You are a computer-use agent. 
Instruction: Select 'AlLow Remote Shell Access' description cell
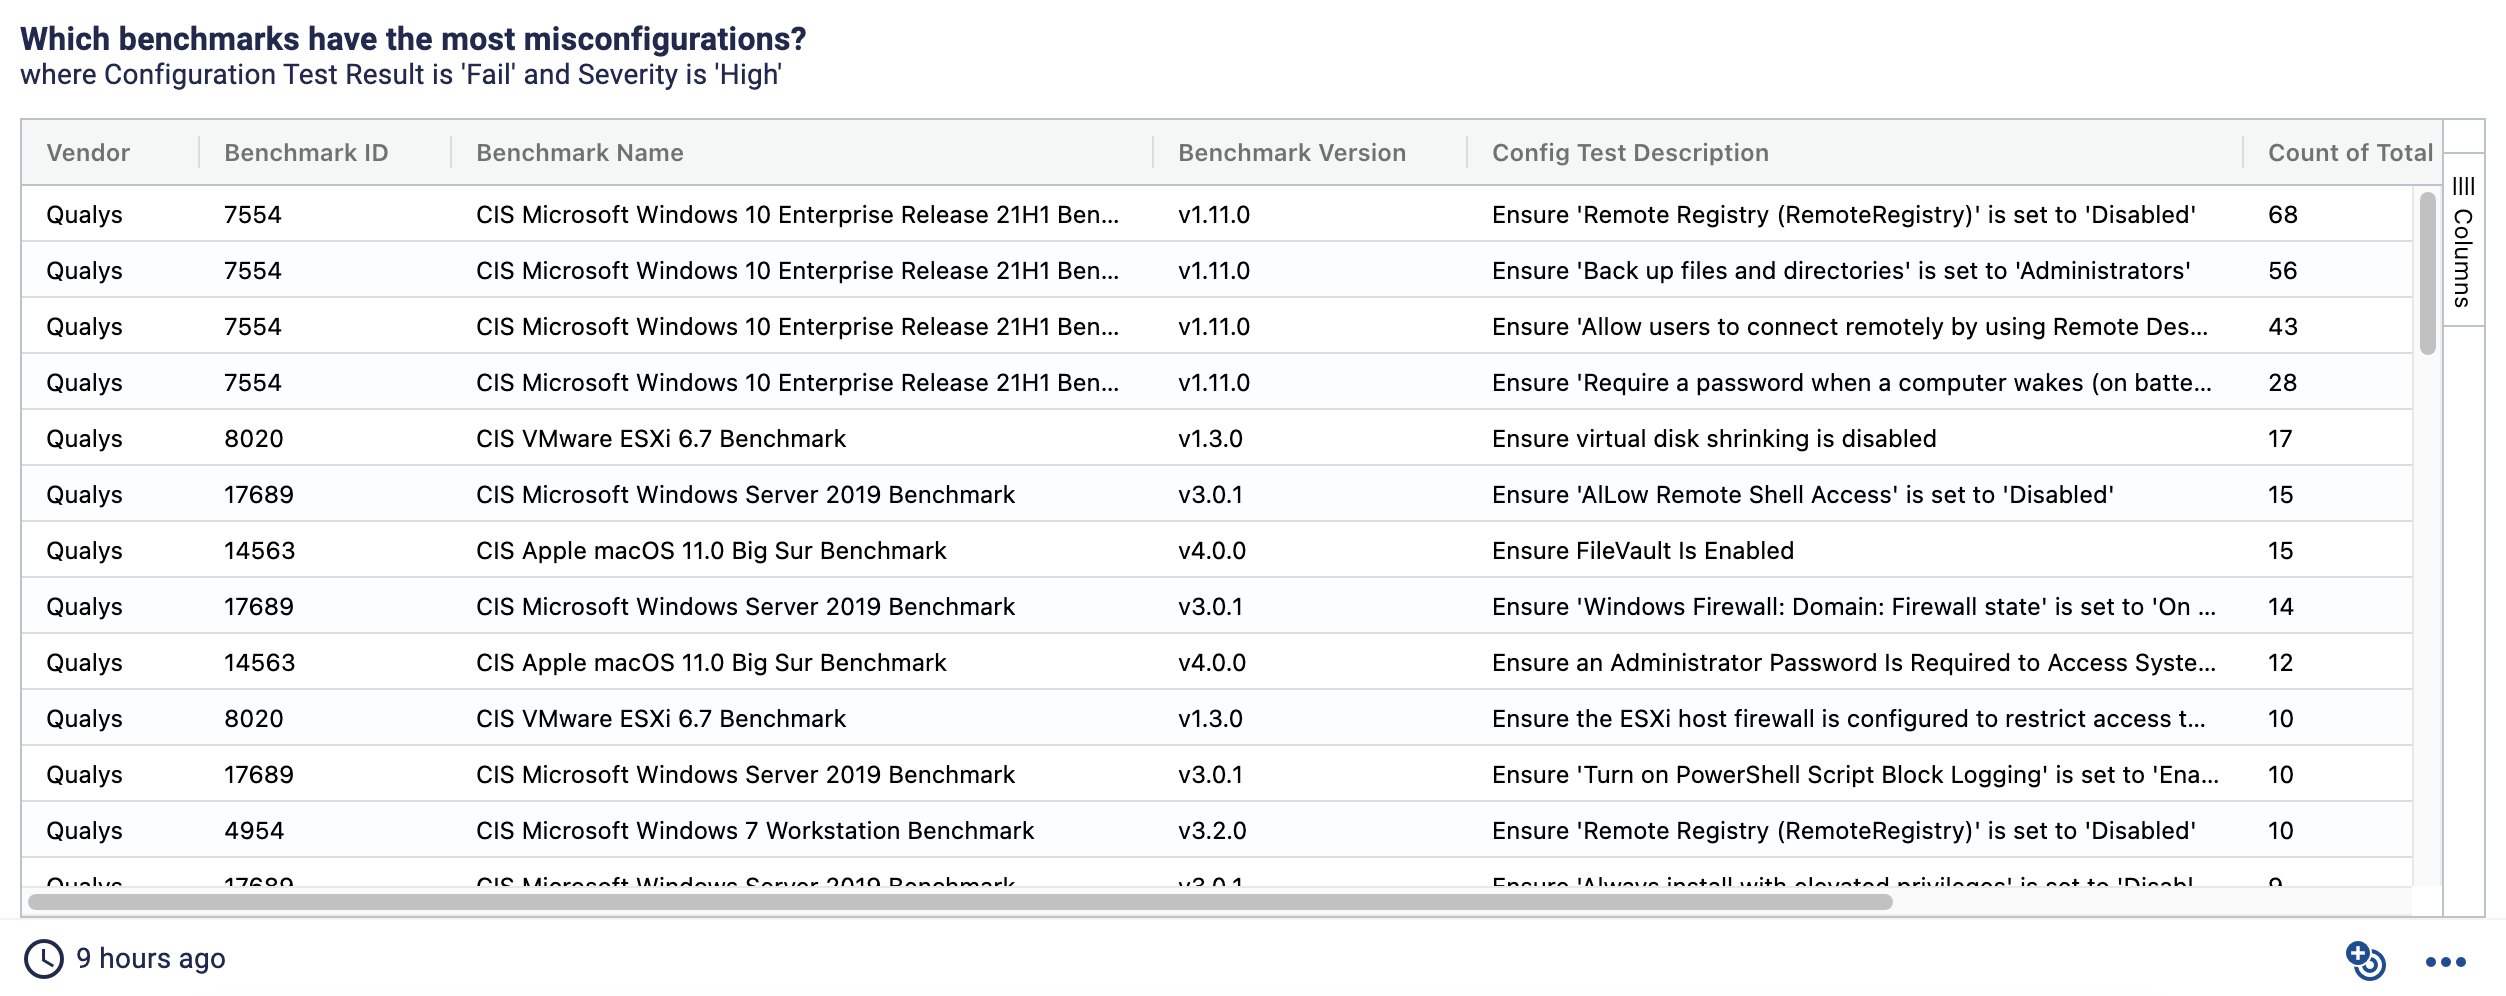pos(1803,495)
